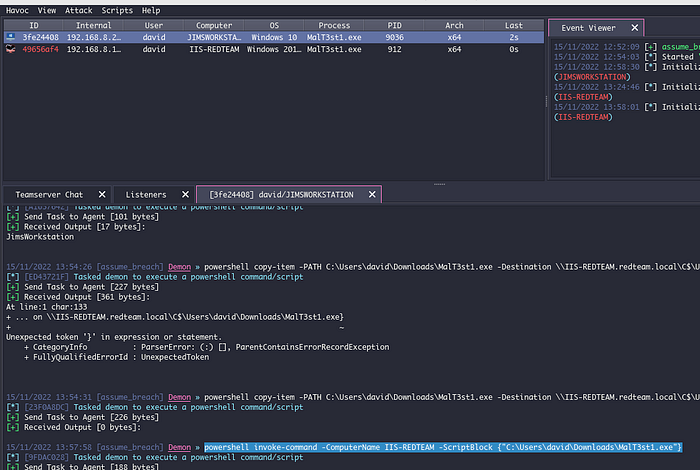Select session ID 49656af4
This screenshot has width=700, height=470.
point(41,50)
